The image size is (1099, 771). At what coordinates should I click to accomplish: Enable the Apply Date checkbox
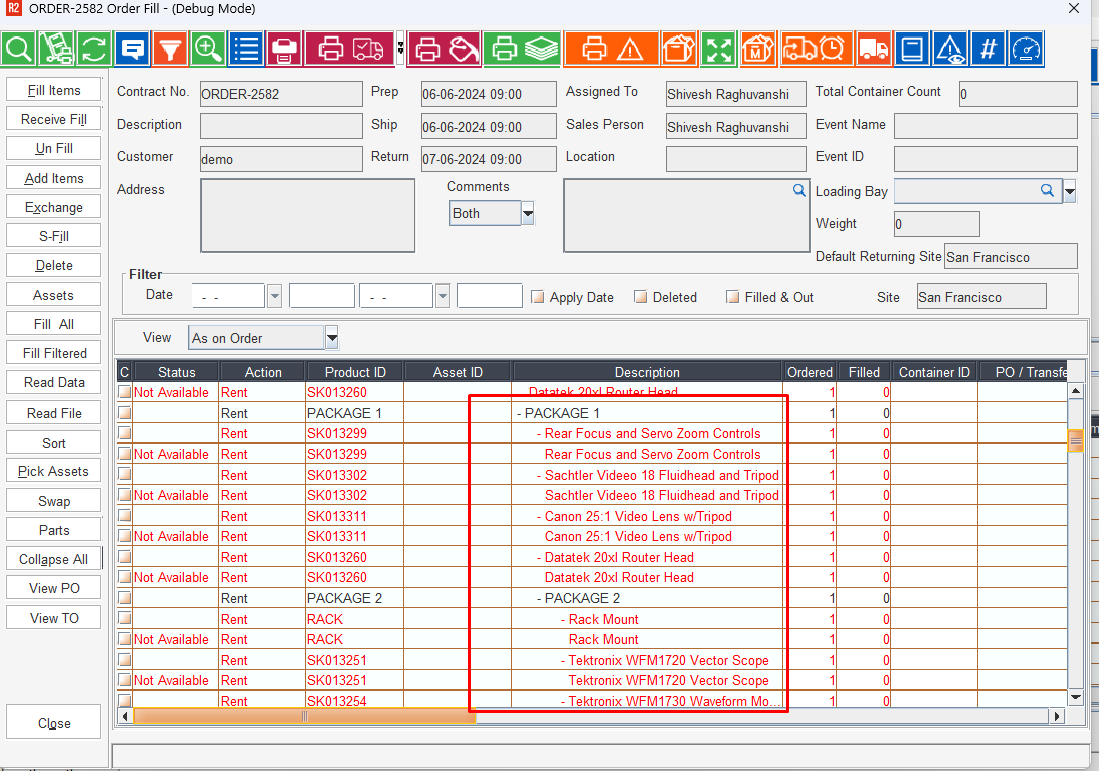[x=538, y=297]
